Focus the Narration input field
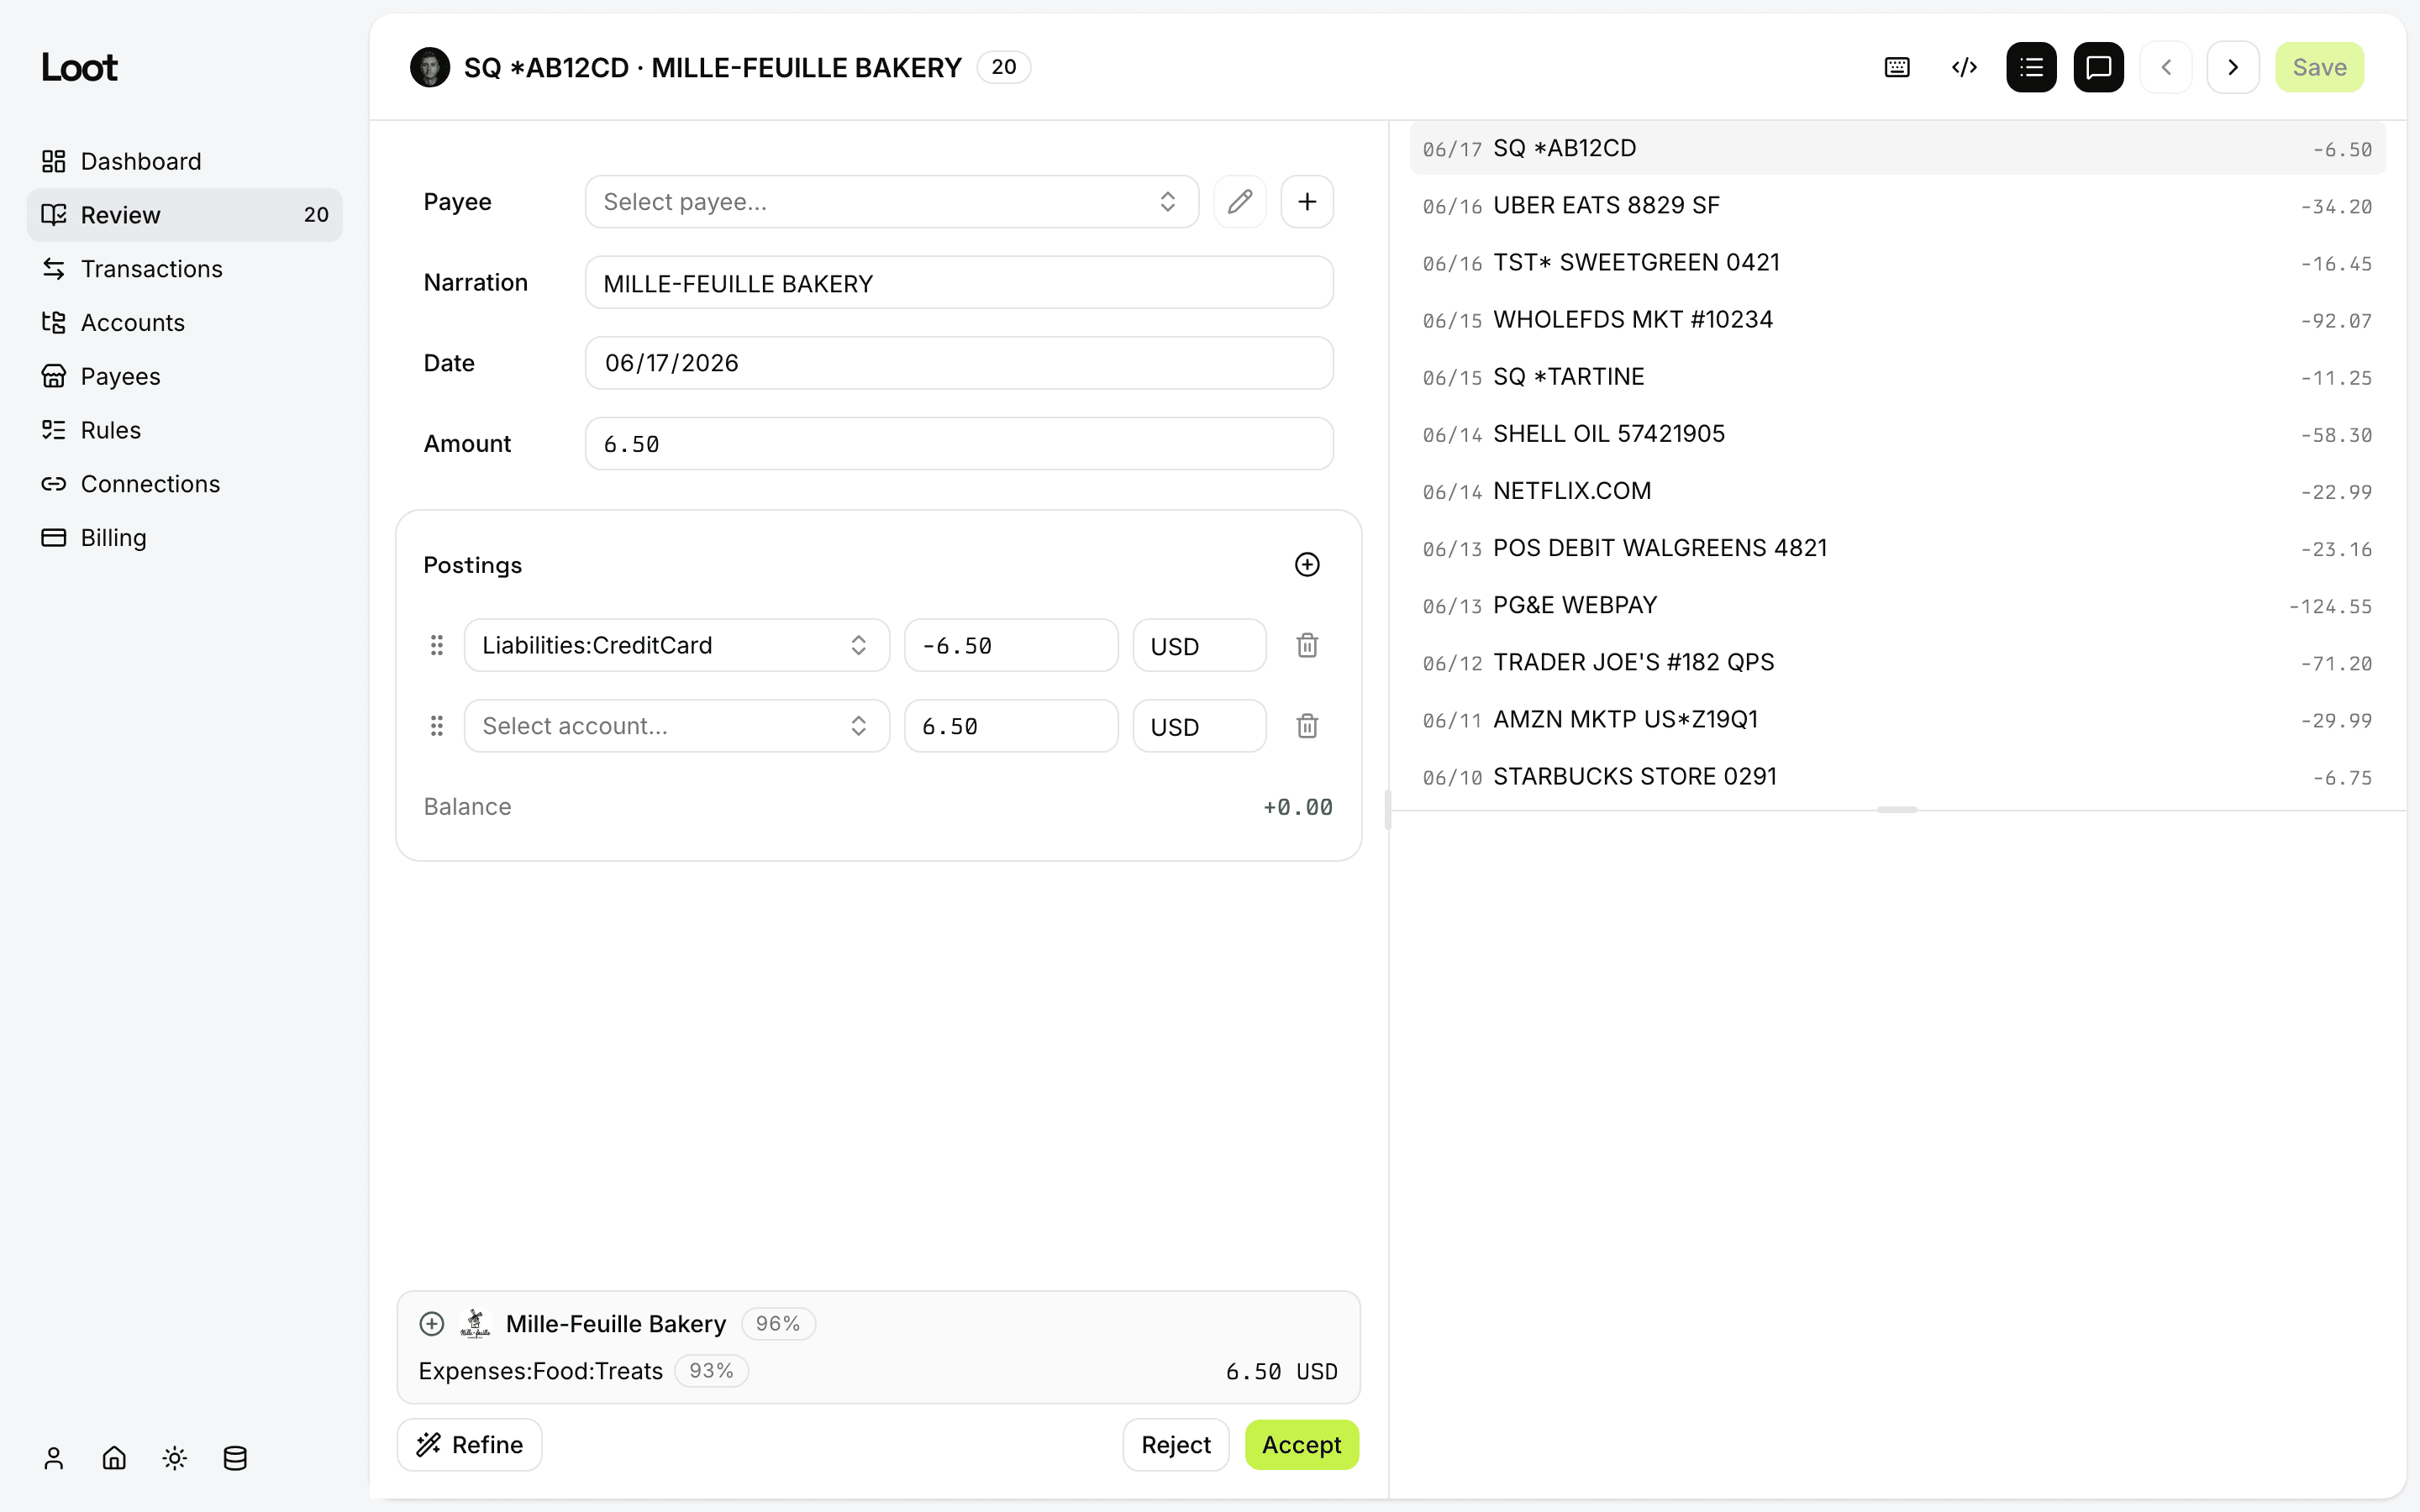 click(959, 283)
